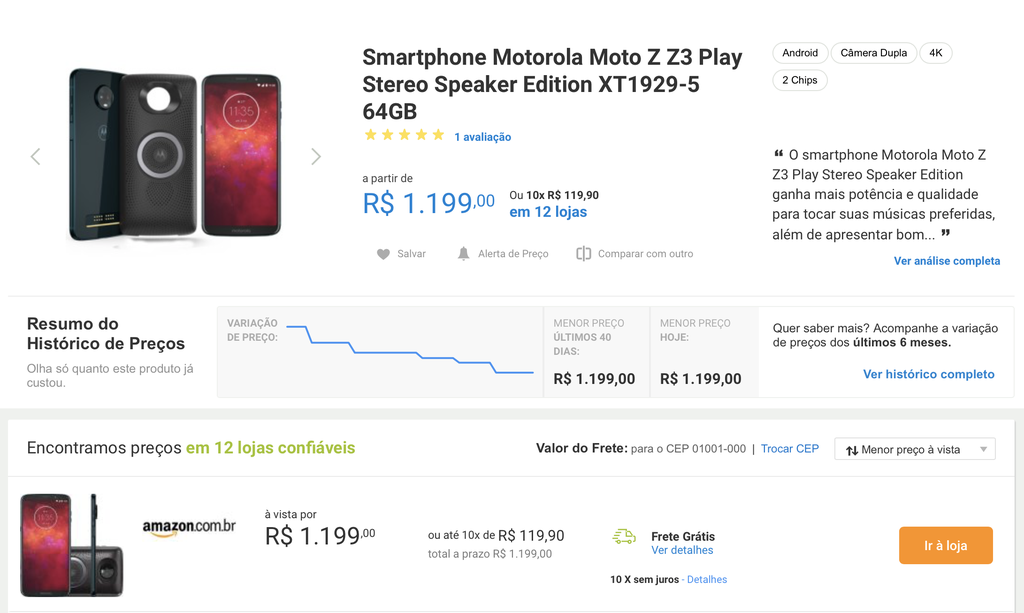
Task: Click the amazon.com.br store logo
Action: pos(189,527)
